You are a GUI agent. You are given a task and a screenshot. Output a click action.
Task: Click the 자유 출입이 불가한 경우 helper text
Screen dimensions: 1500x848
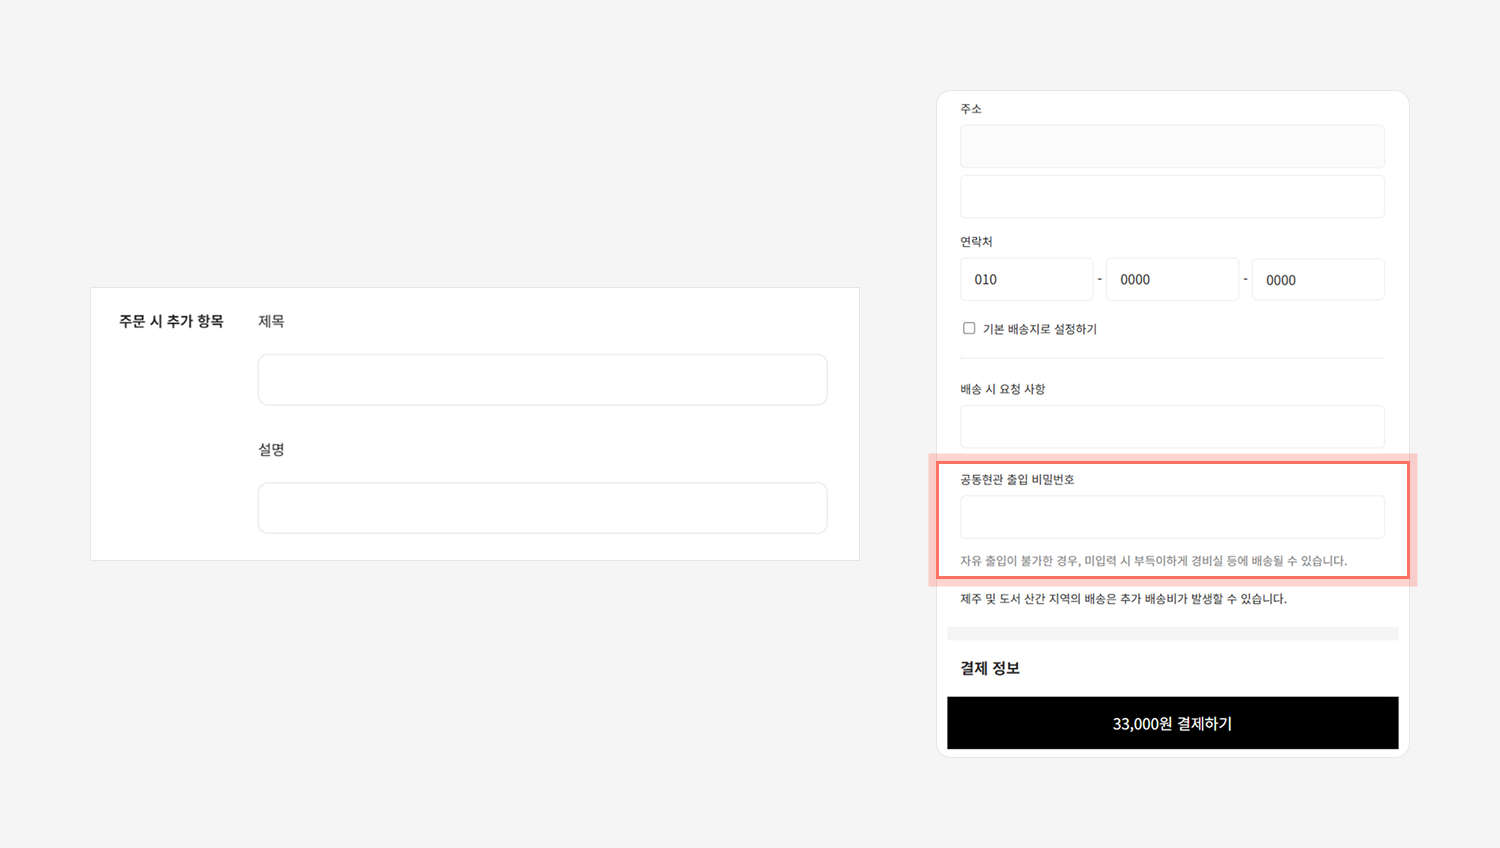coord(1153,561)
